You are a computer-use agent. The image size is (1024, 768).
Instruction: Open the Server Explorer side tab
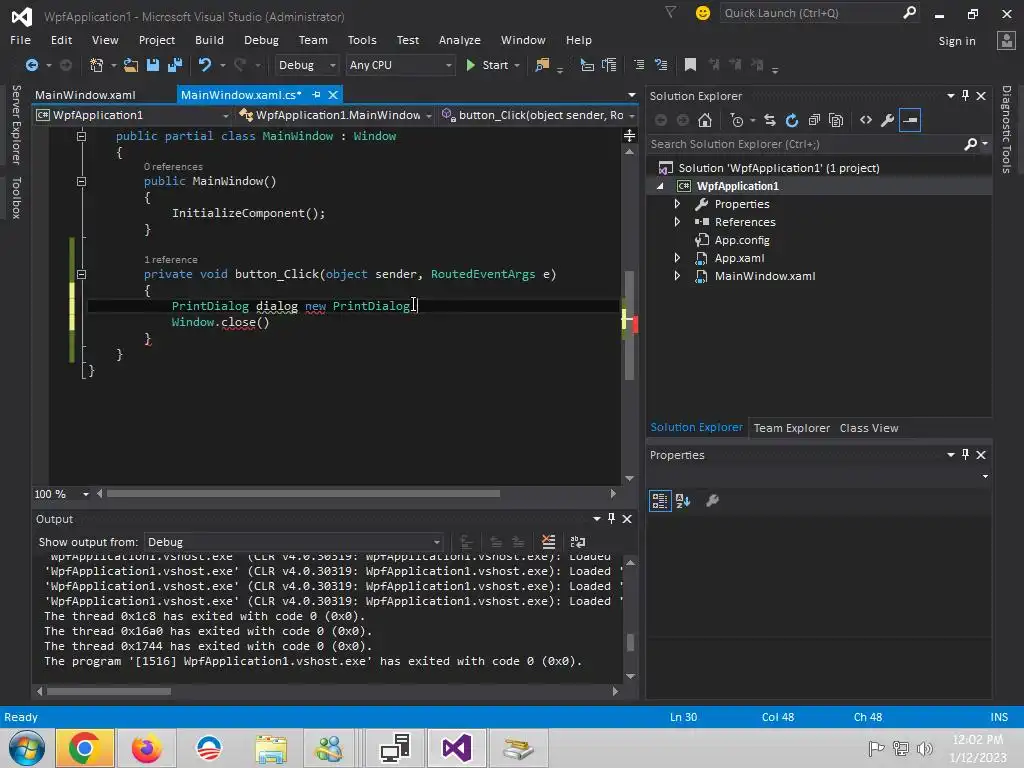(x=16, y=125)
